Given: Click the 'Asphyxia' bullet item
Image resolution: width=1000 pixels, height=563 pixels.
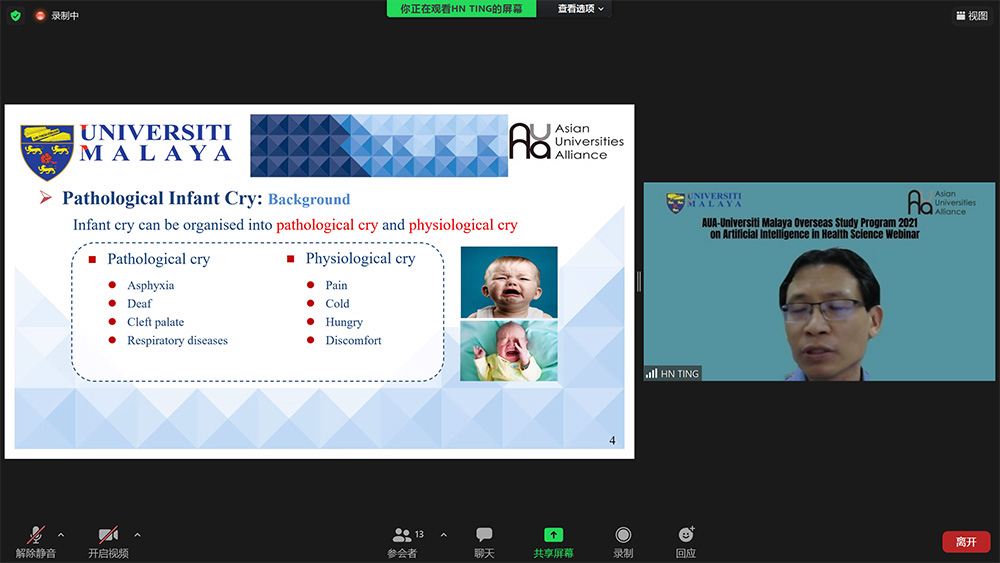Looking at the screenshot, I should 151,286.
